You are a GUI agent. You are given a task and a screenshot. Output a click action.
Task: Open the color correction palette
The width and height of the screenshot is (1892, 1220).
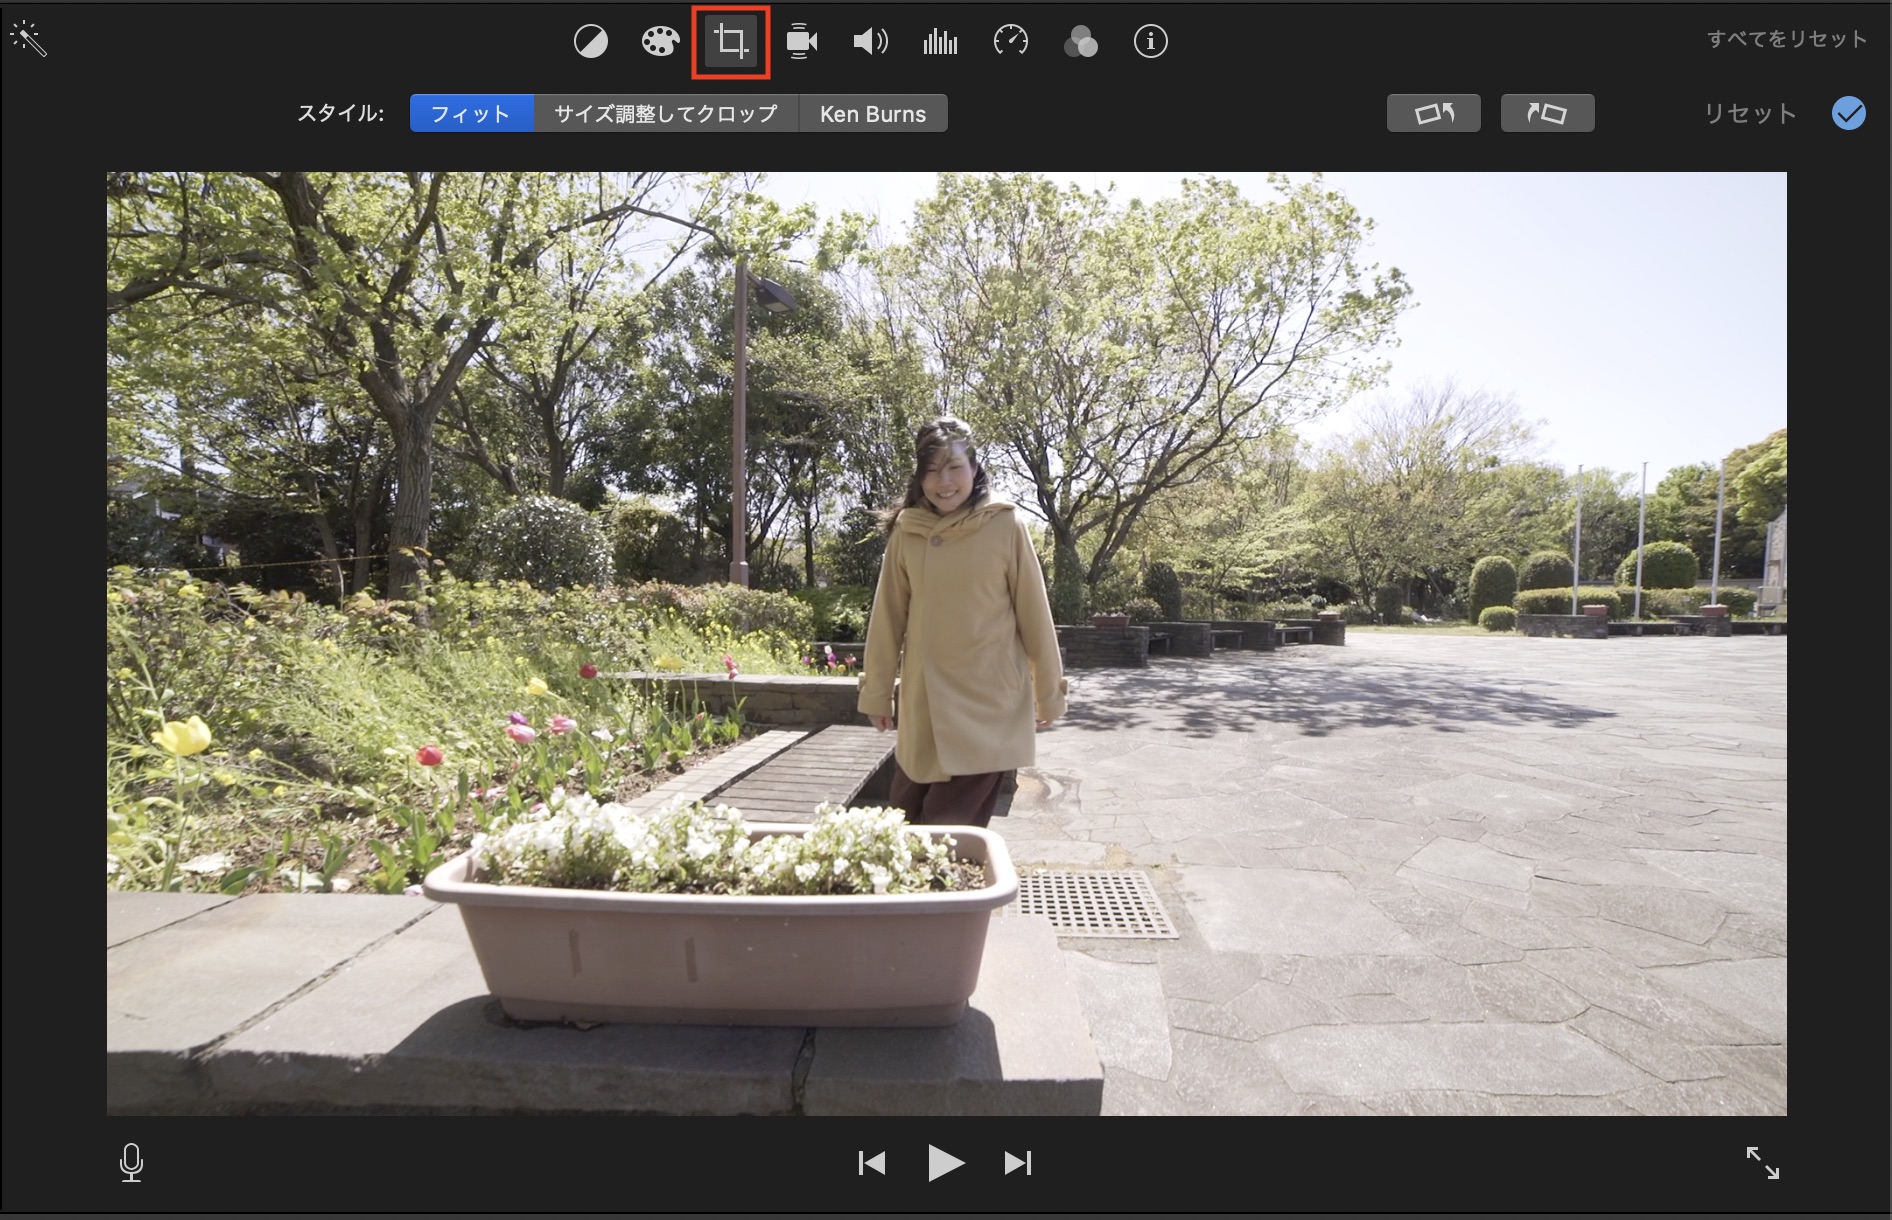point(660,42)
